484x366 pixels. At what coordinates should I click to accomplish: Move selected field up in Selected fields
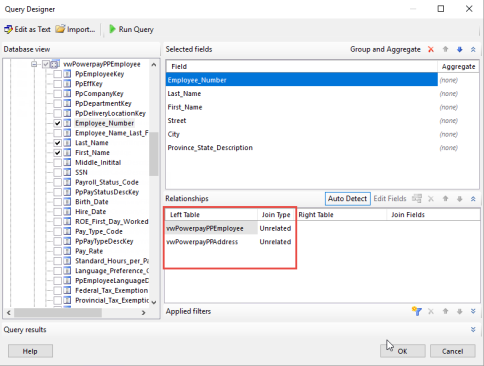pyautogui.click(x=445, y=49)
